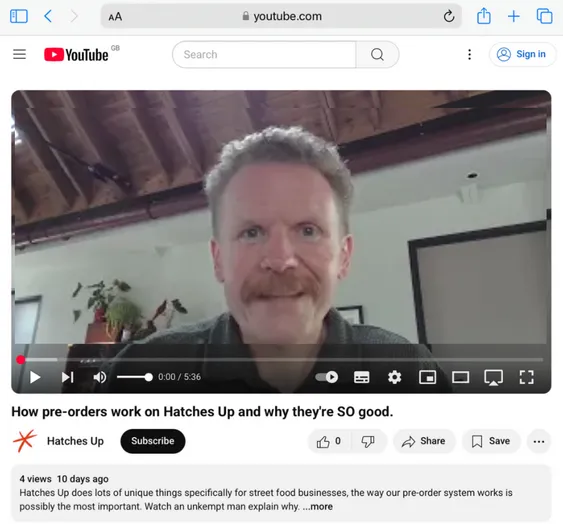Toggle the autoplay switch
This screenshot has width=563, height=524.
[x=326, y=377]
